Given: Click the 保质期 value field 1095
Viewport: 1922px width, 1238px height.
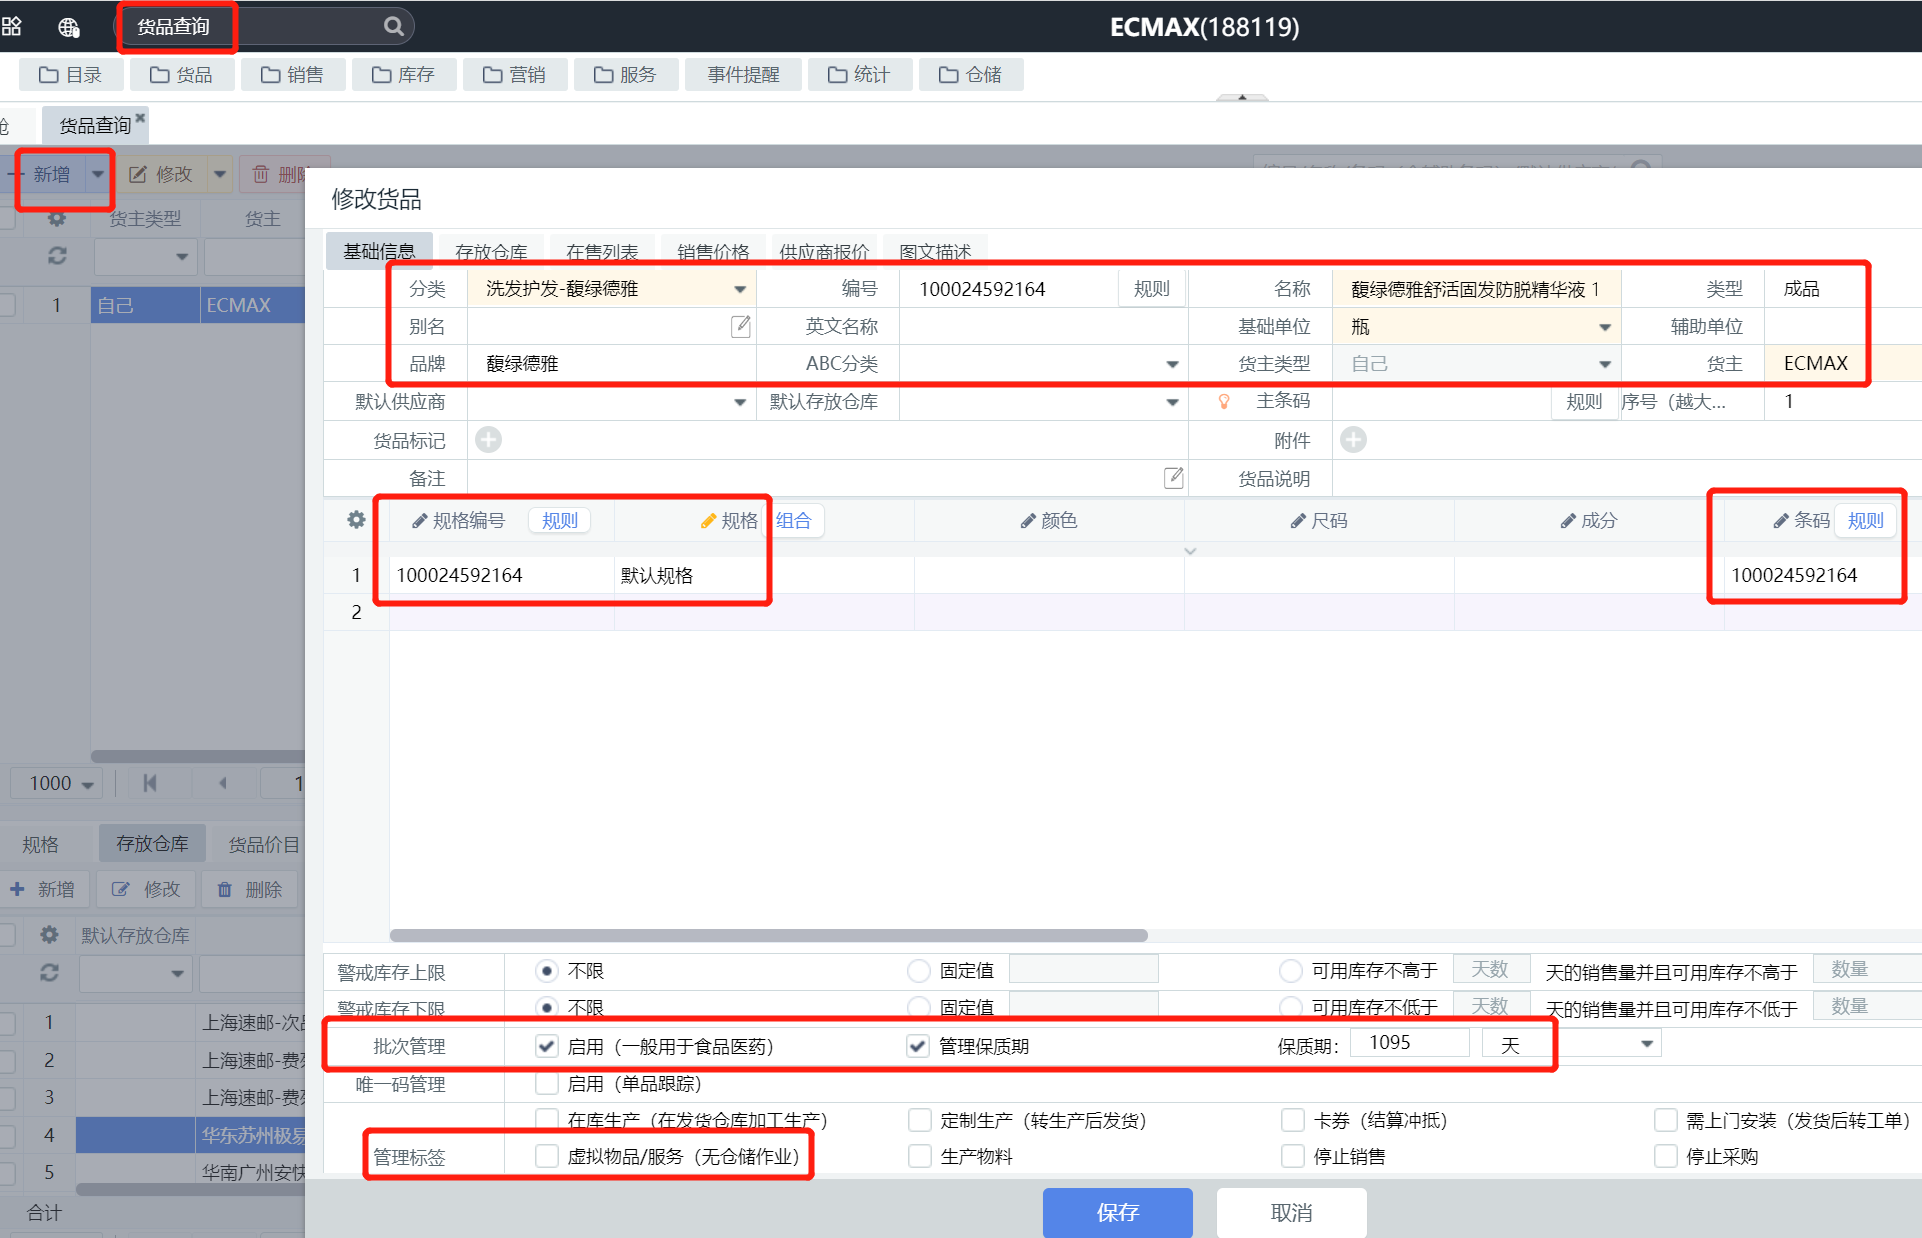Looking at the screenshot, I should point(1410,1043).
